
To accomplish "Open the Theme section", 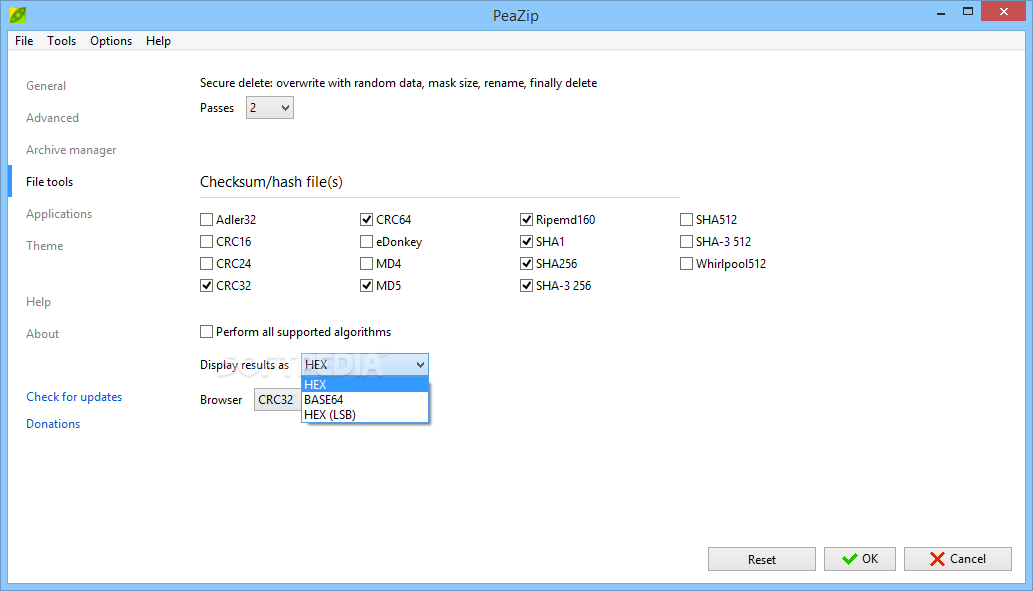I will (45, 246).
